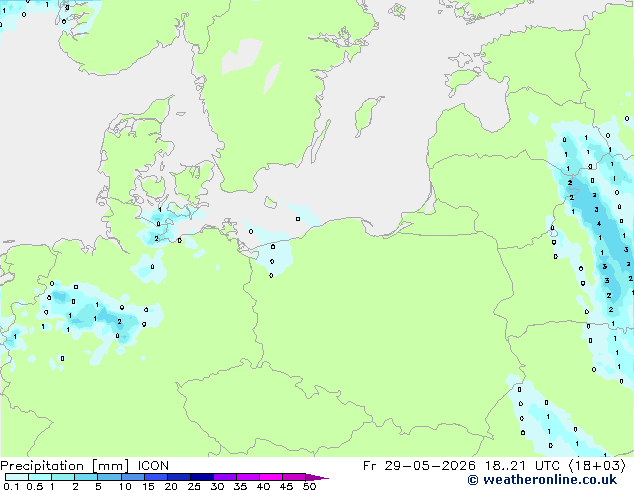
Task: Click the legend label '15'
Action: point(148,486)
